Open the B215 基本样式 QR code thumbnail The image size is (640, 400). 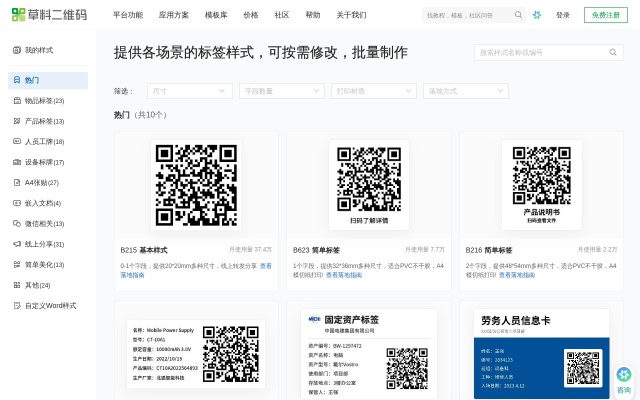click(x=196, y=186)
